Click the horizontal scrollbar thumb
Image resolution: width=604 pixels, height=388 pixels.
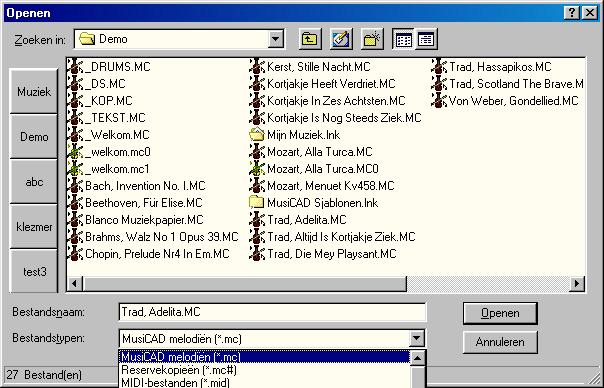245,284
